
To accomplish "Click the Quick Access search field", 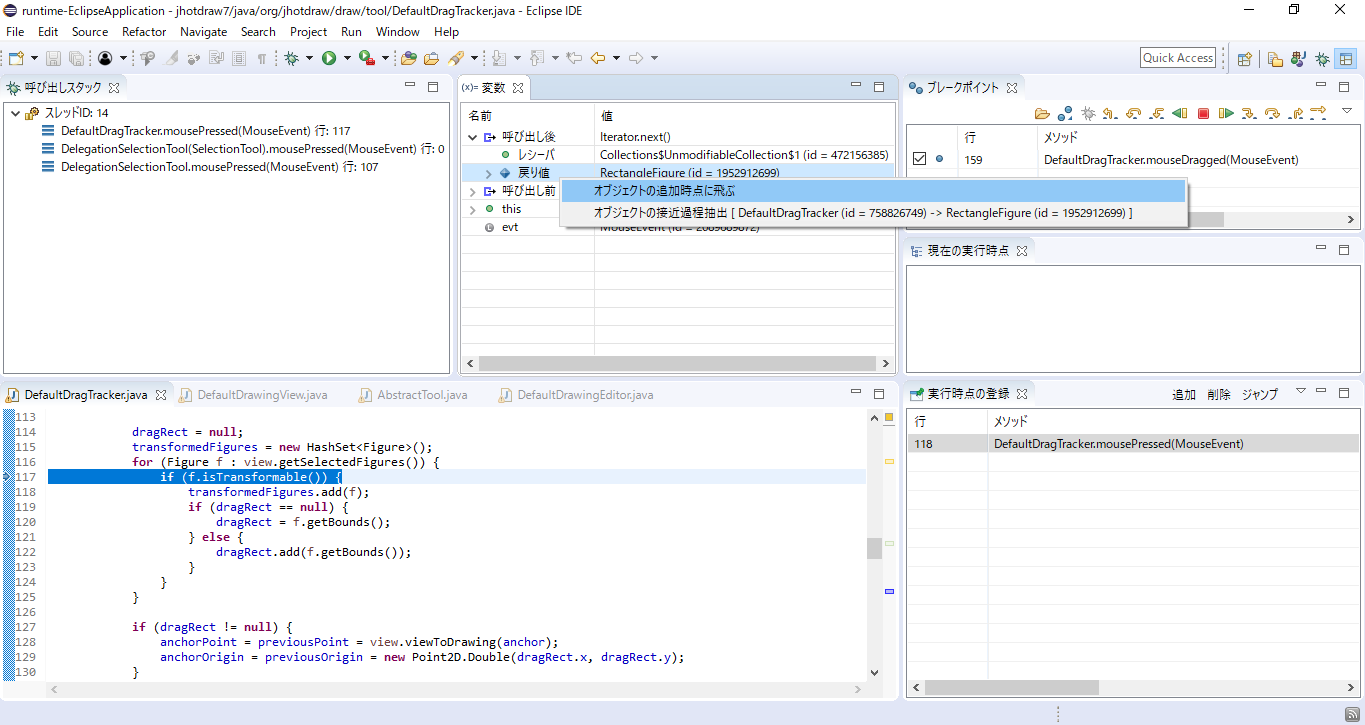I will click(x=1178, y=58).
